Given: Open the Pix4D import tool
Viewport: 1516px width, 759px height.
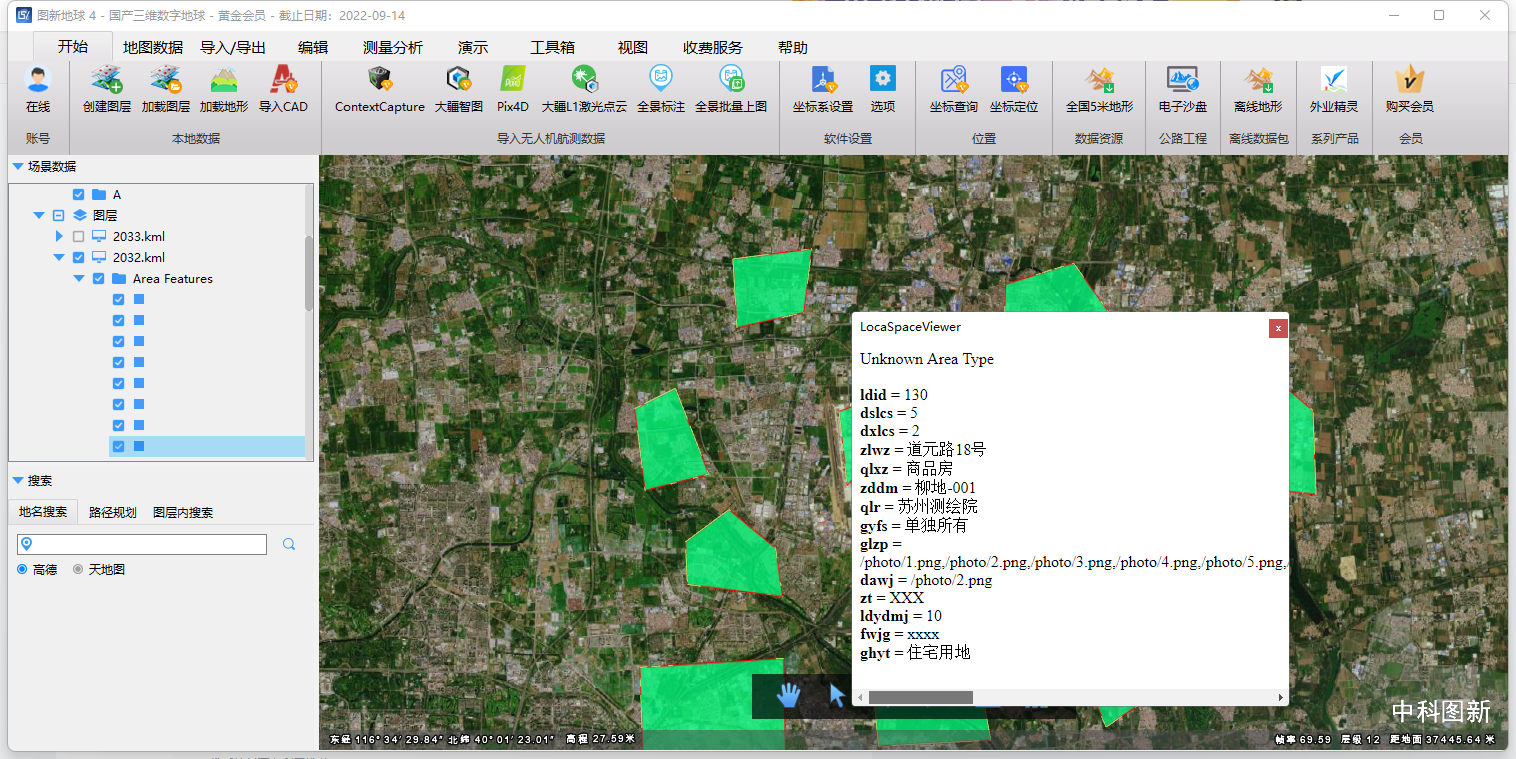Looking at the screenshot, I should point(513,90).
